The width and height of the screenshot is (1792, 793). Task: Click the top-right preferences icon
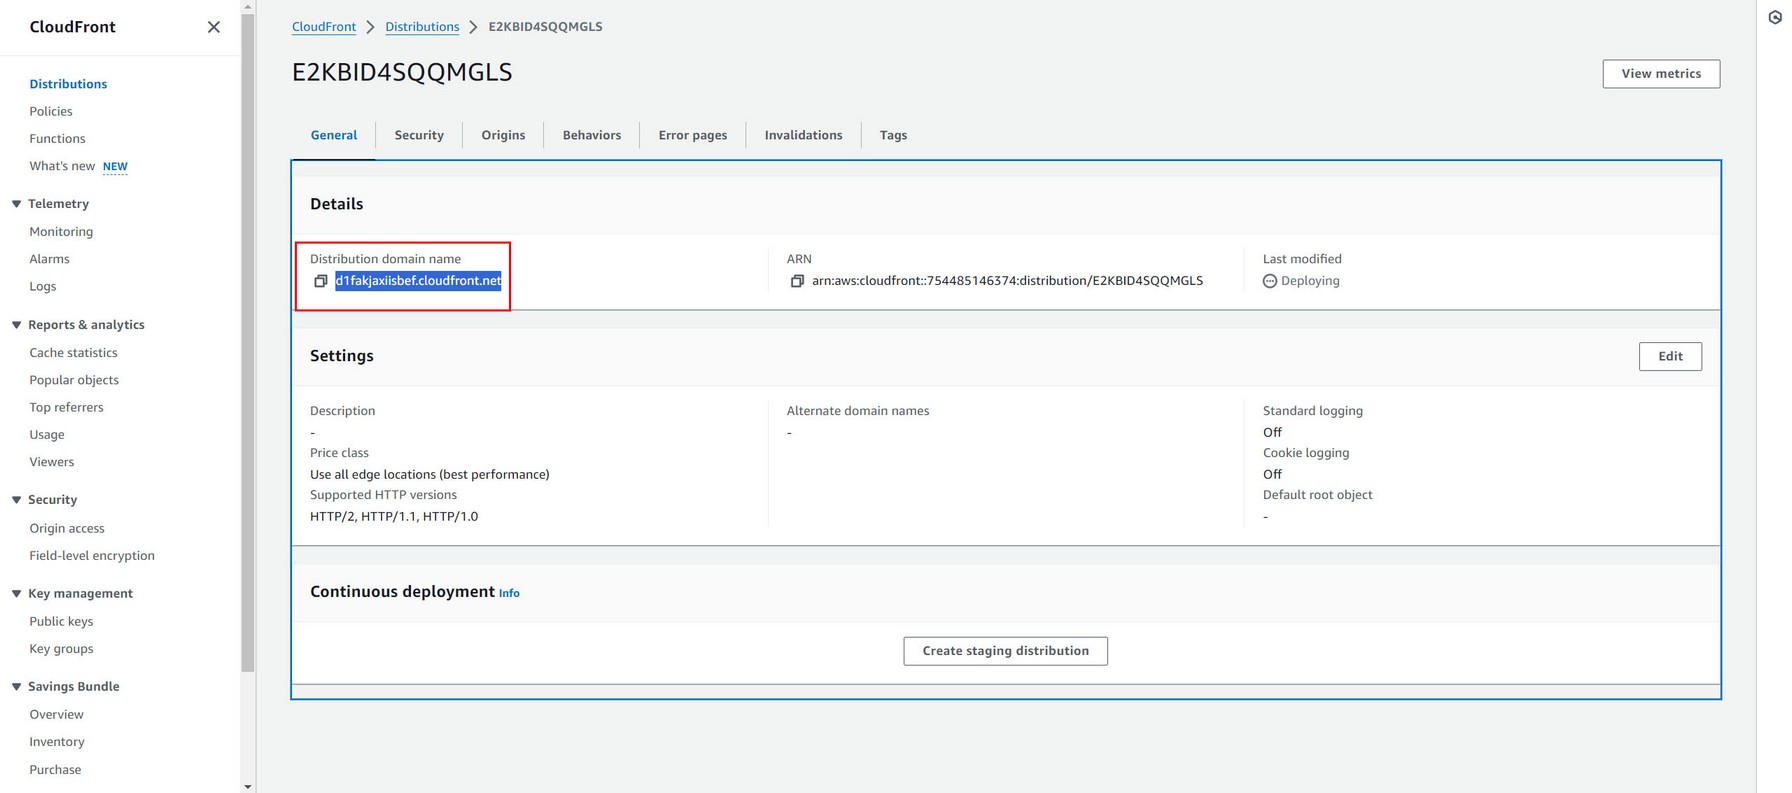tap(1775, 17)
